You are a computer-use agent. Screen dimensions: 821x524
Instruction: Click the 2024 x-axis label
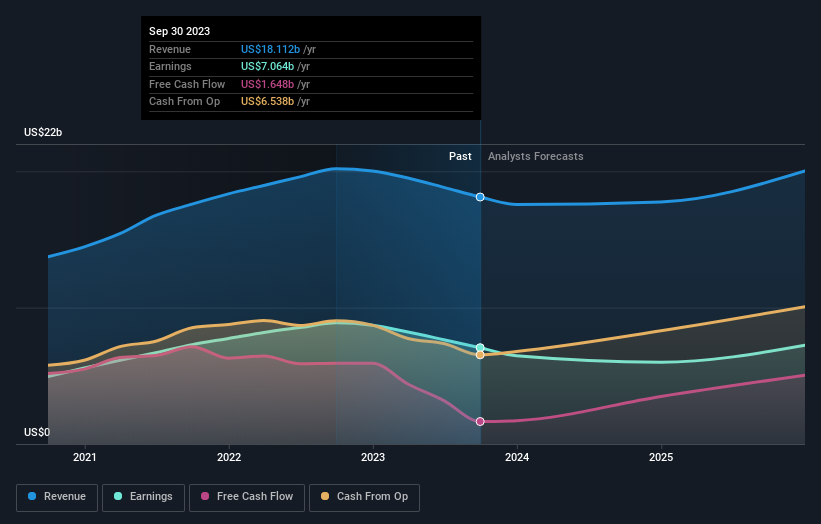coord(517,458)
